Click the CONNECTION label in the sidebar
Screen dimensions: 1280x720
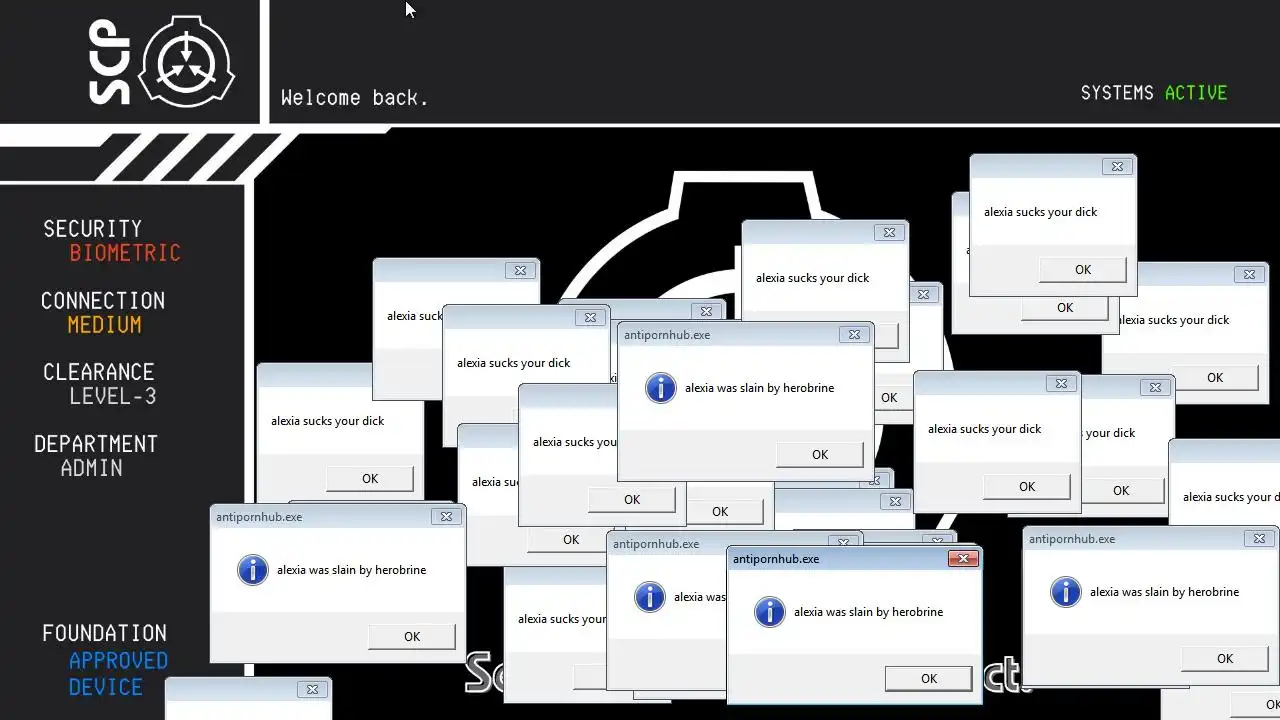point(103,301)
